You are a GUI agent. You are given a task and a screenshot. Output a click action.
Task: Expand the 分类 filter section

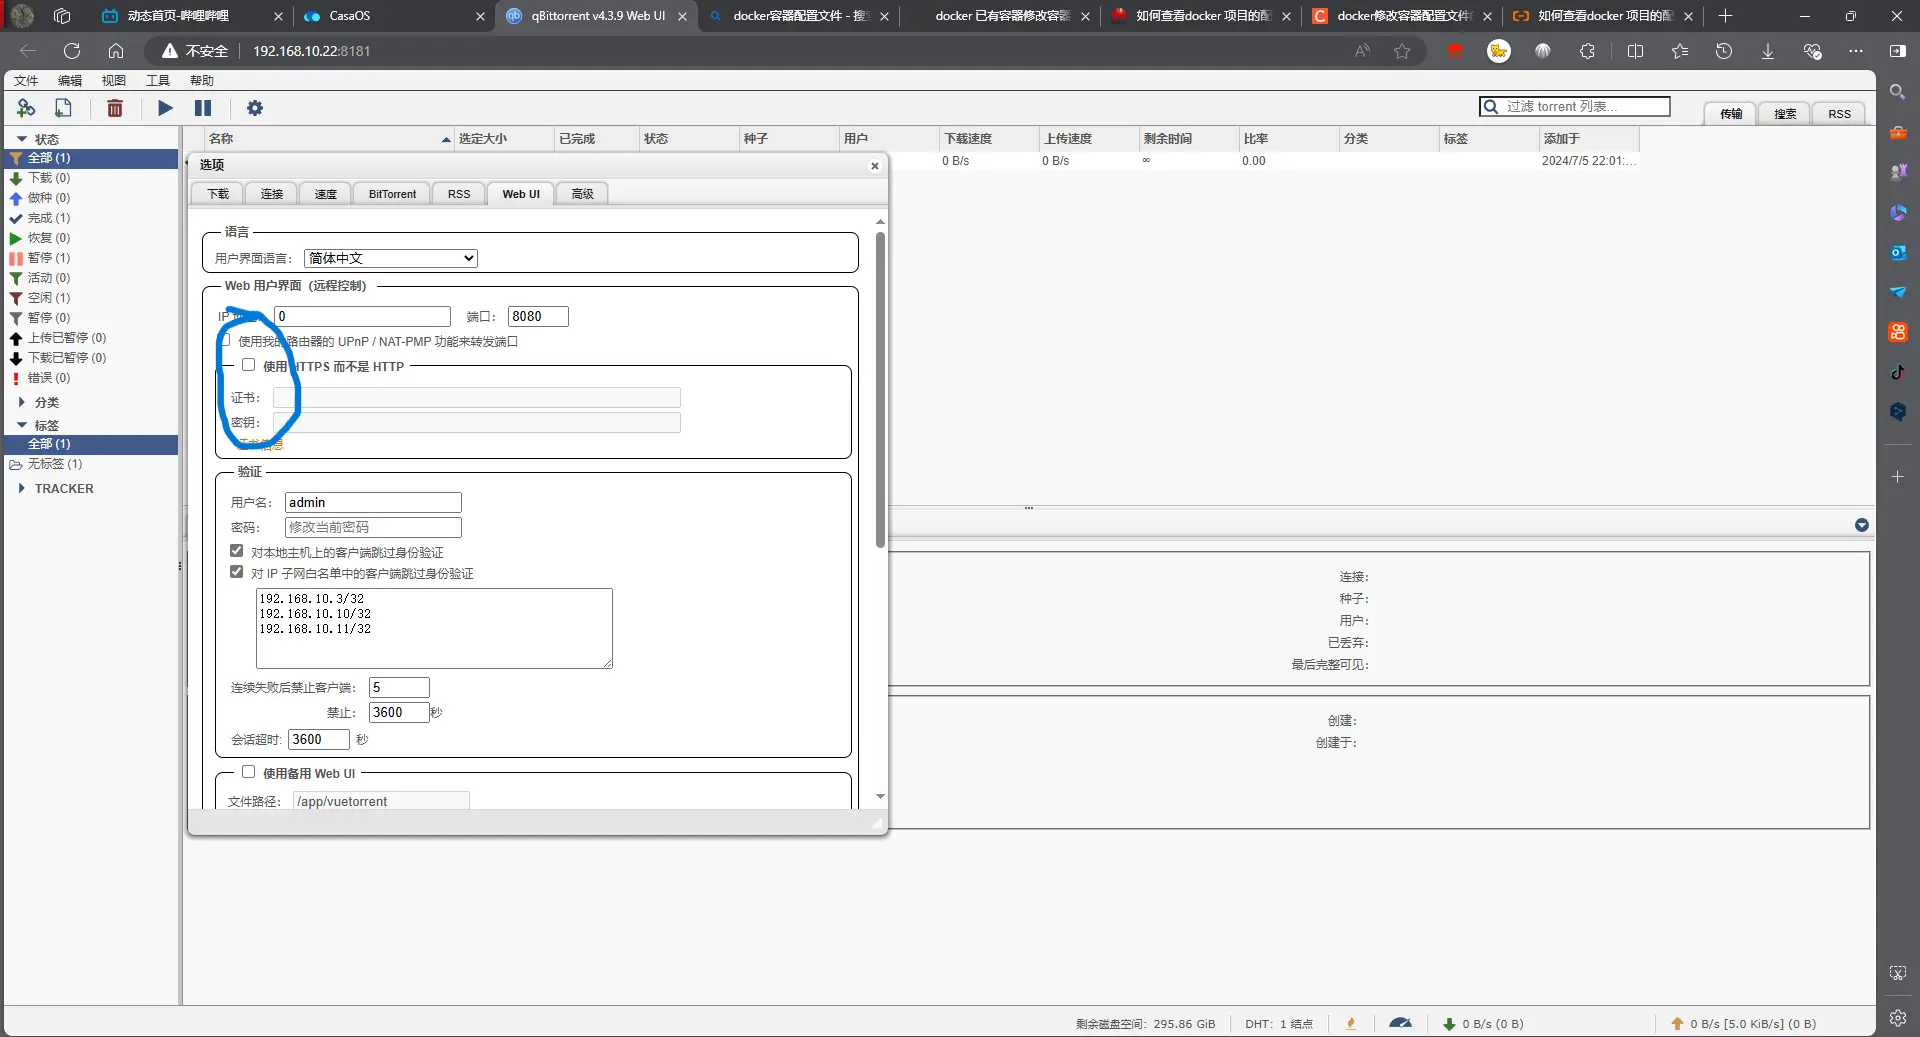[22, 402]
